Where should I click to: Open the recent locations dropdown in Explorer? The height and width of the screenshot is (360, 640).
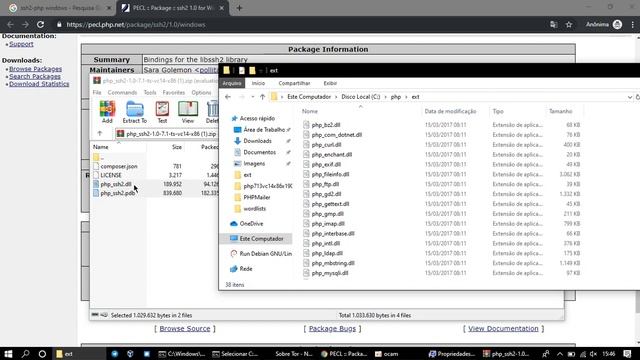click(253, 97)
